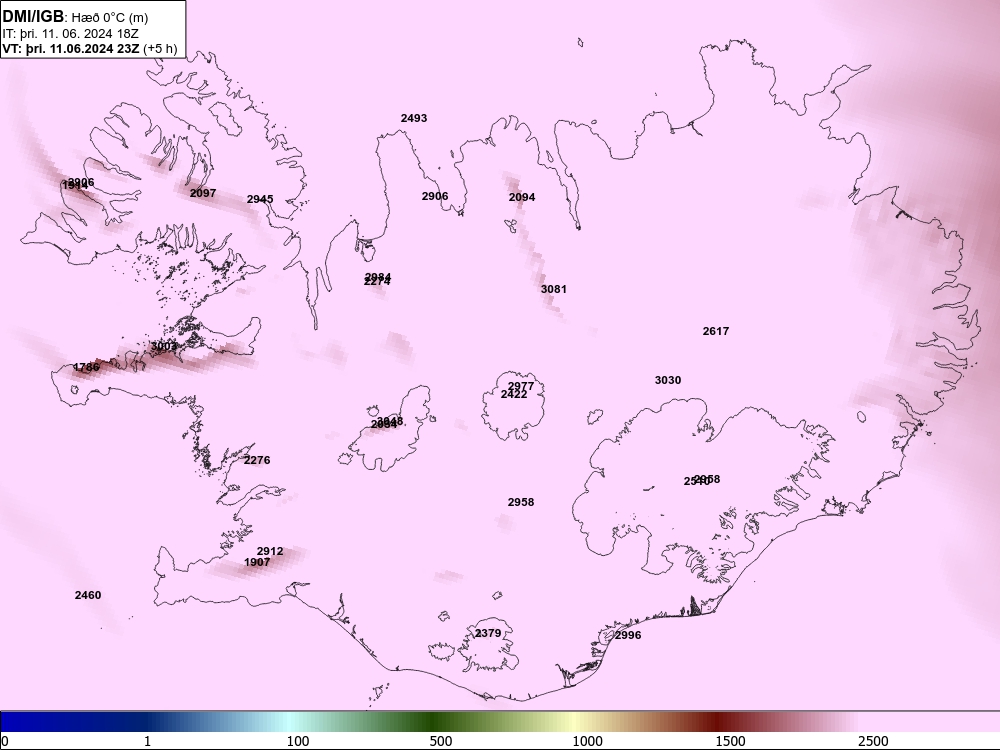Click the DMI/IGB title text
Viewport: 1000px width, 750px height.
click(33, 17)
